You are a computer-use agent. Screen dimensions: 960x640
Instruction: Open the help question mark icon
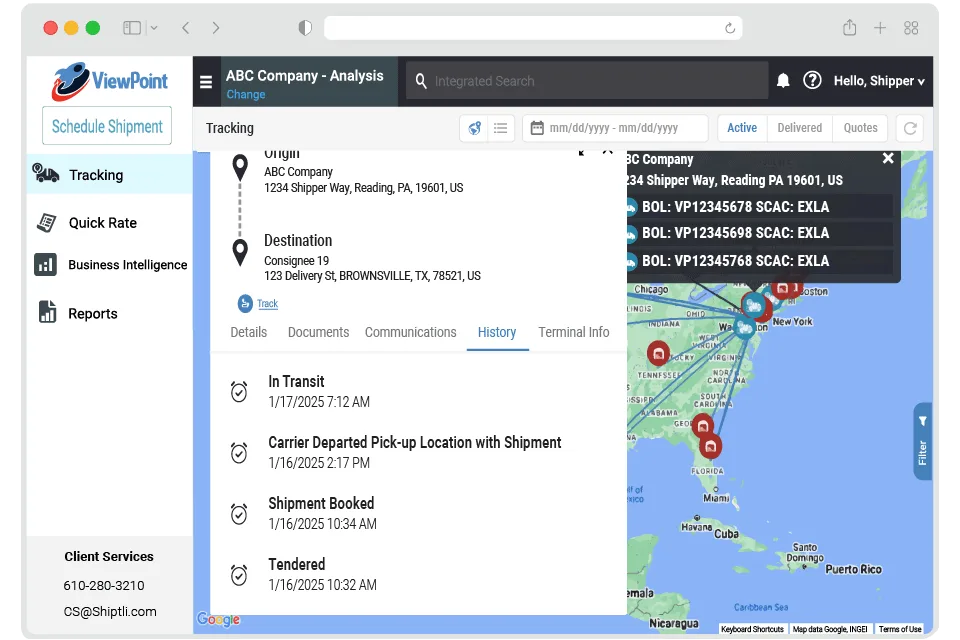[x=812, y=81]
